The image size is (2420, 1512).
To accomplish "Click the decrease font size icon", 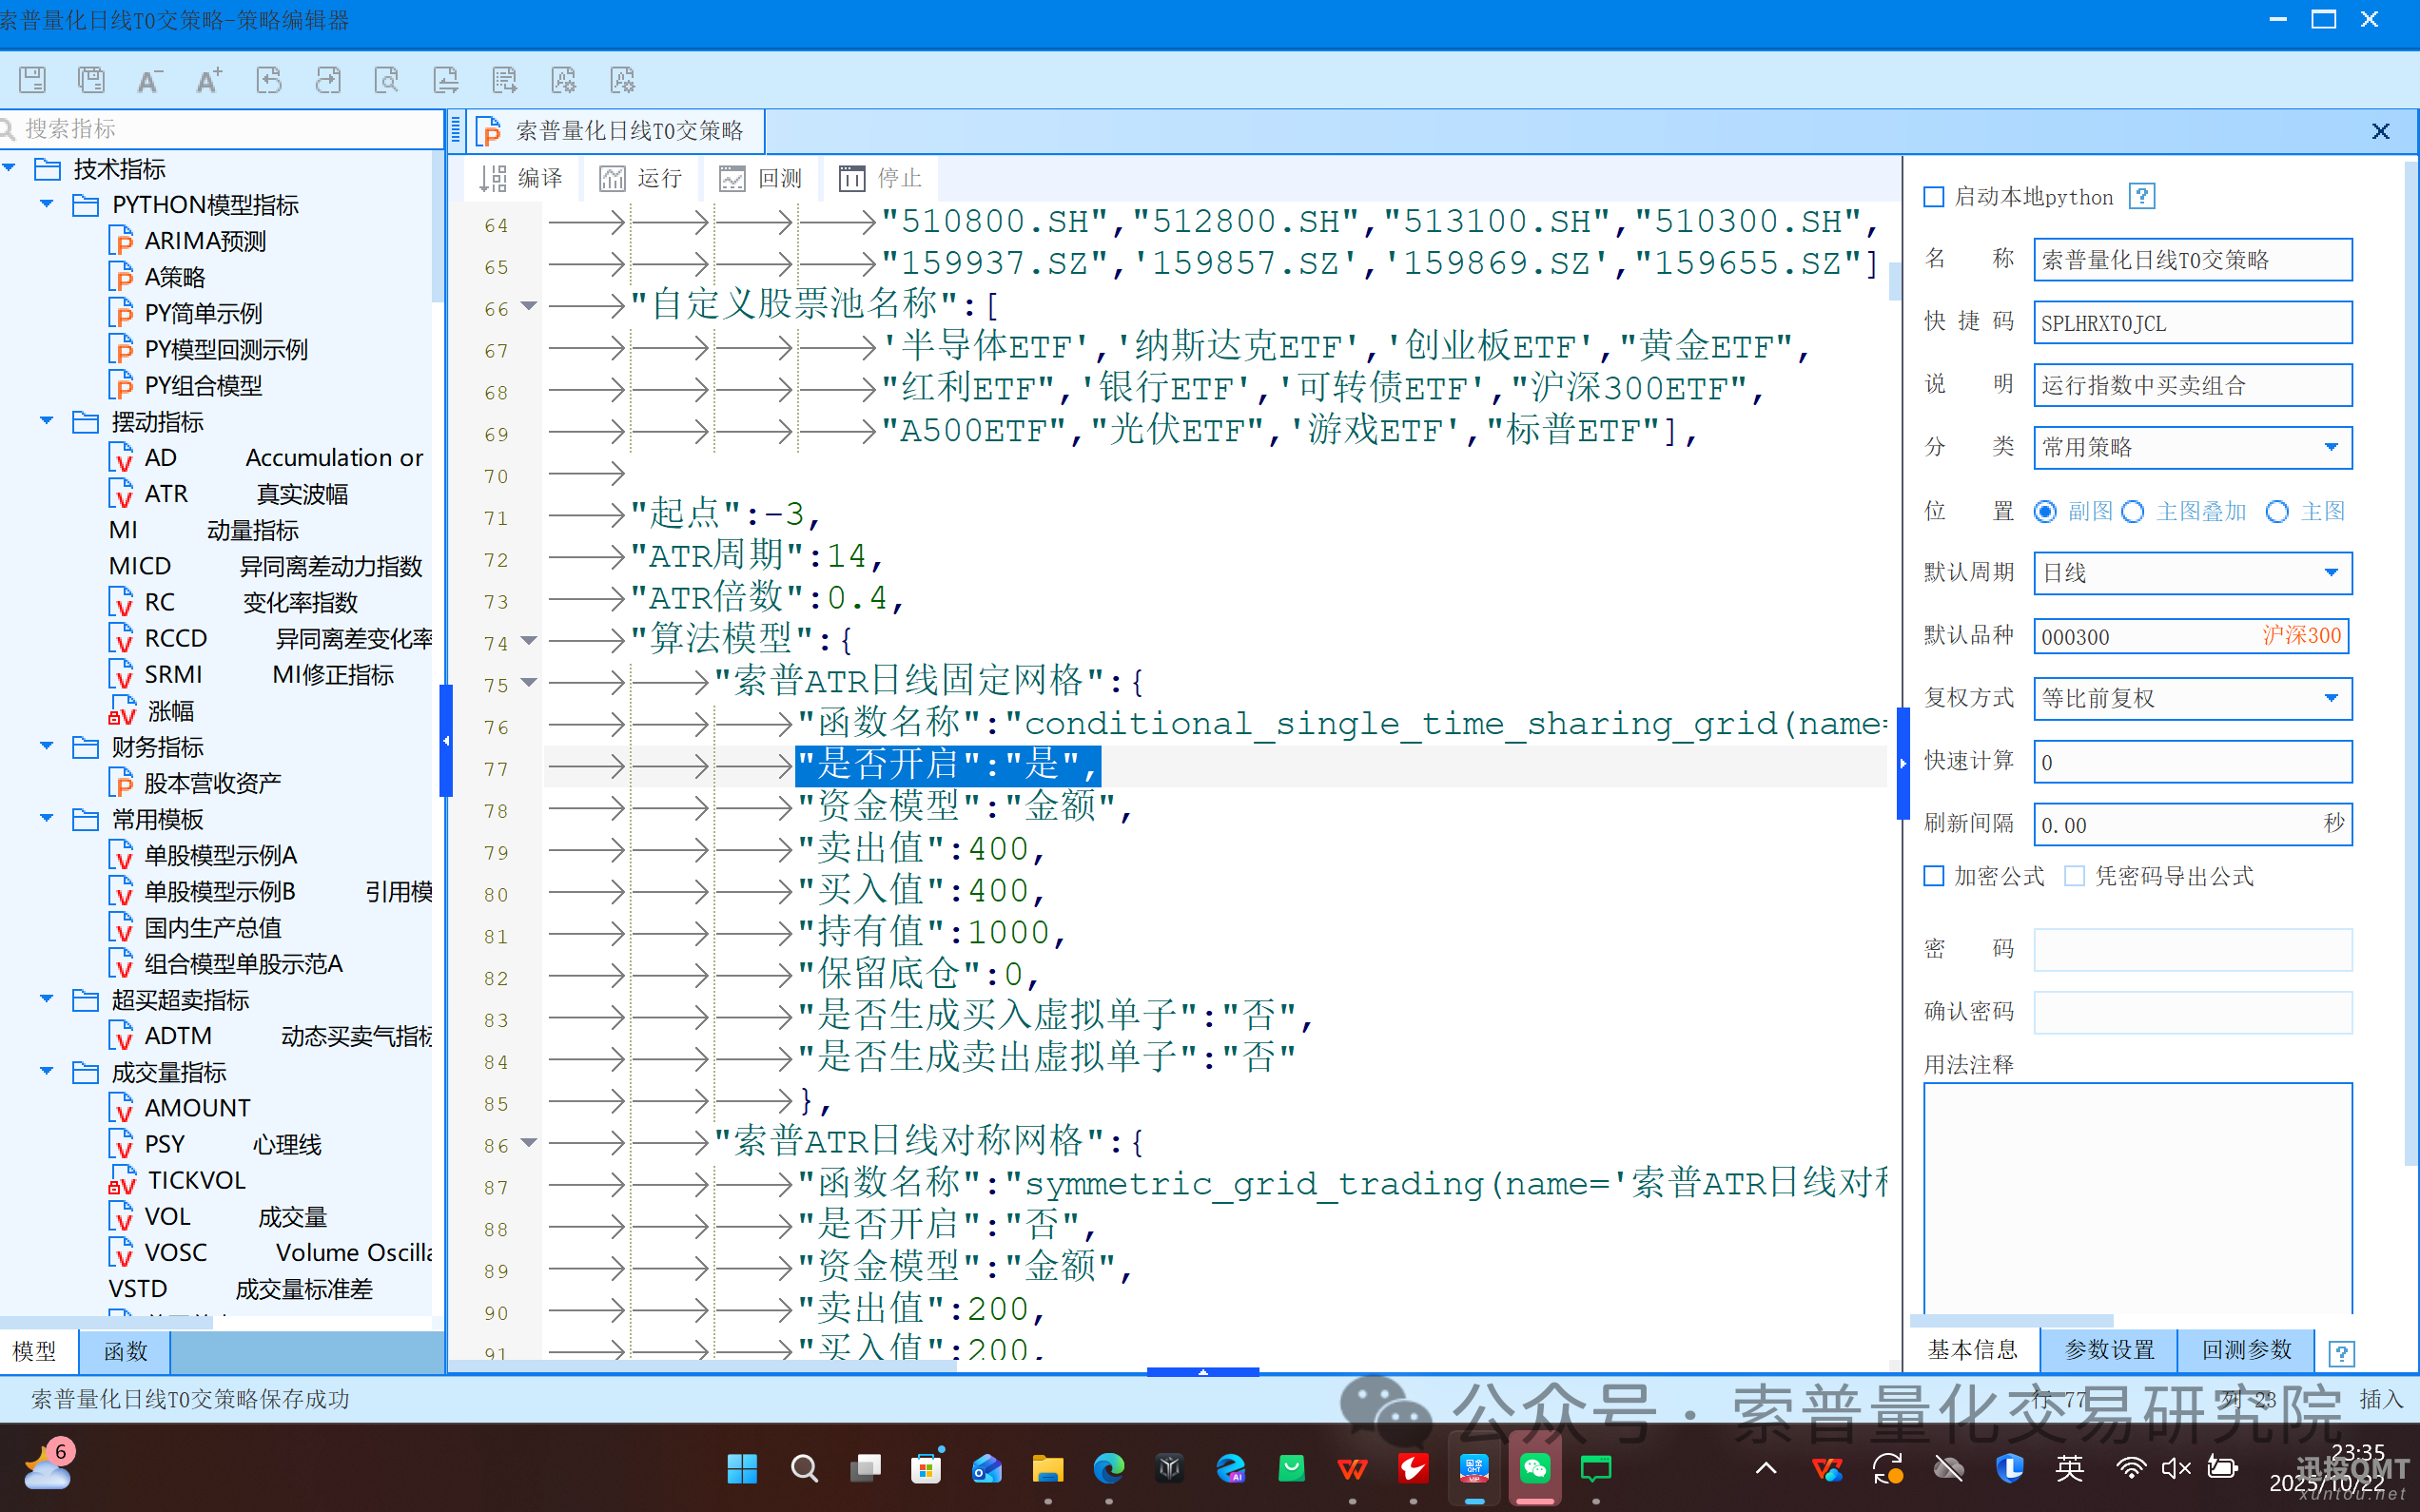I will click(150, 80).
